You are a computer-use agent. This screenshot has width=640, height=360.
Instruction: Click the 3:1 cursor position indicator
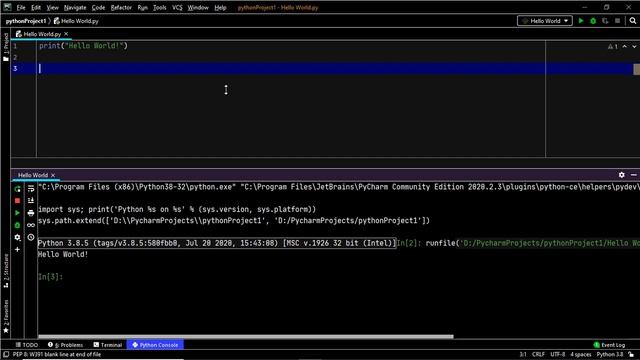tap(523, 354)
